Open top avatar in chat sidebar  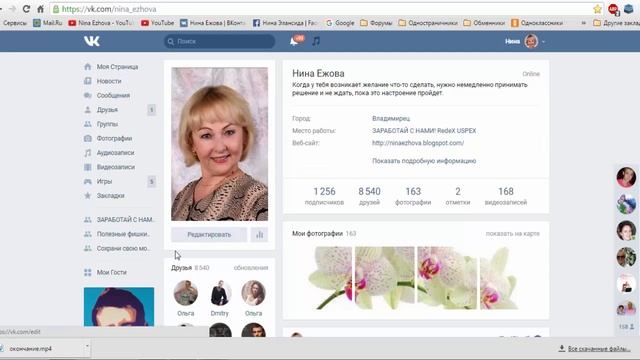[x=626, y=177]
